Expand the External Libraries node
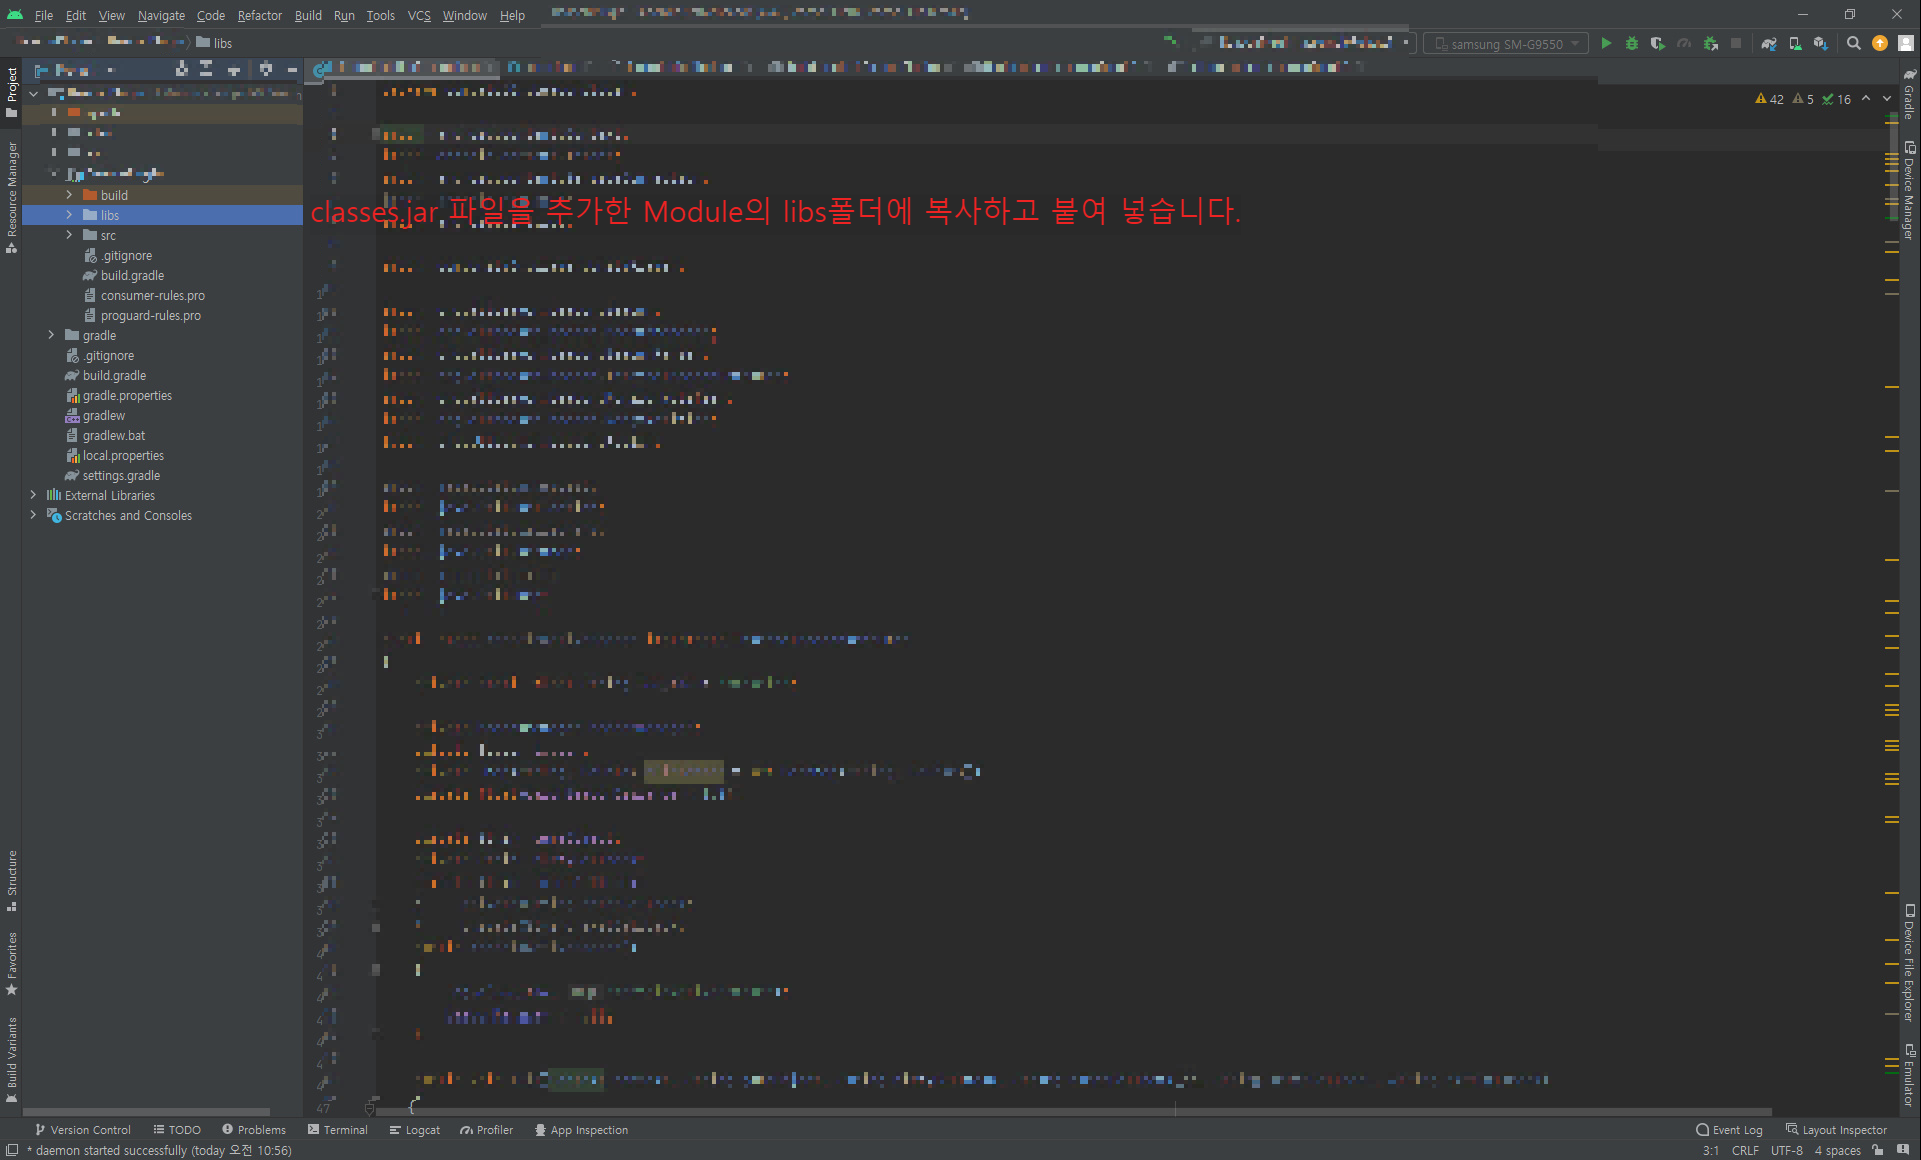The width and height of the screenshot is (1921, 1160). coord(33,495)
